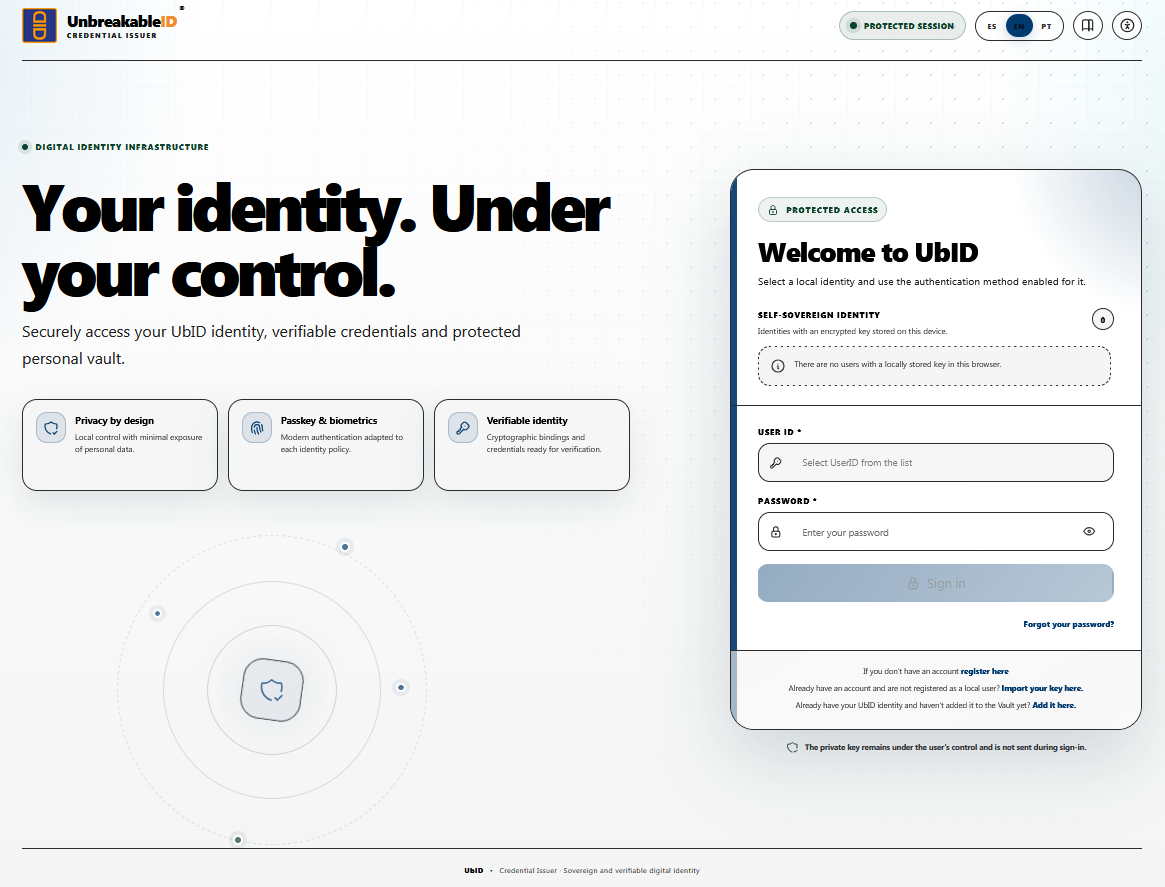Focus the Enter your password field
This screenshot has height=887, width=1165.
pyautogui.click(x=935, y=532)
